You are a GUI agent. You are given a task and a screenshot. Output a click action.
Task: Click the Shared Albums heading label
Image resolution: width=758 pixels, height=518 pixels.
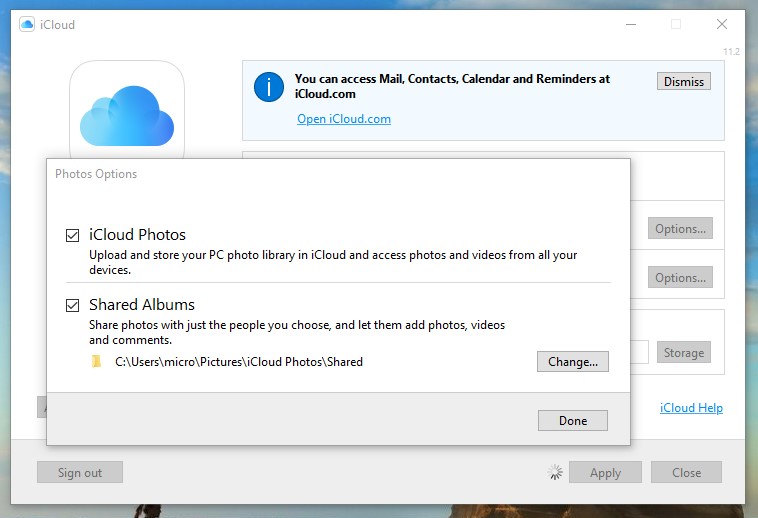click(142, 305)
